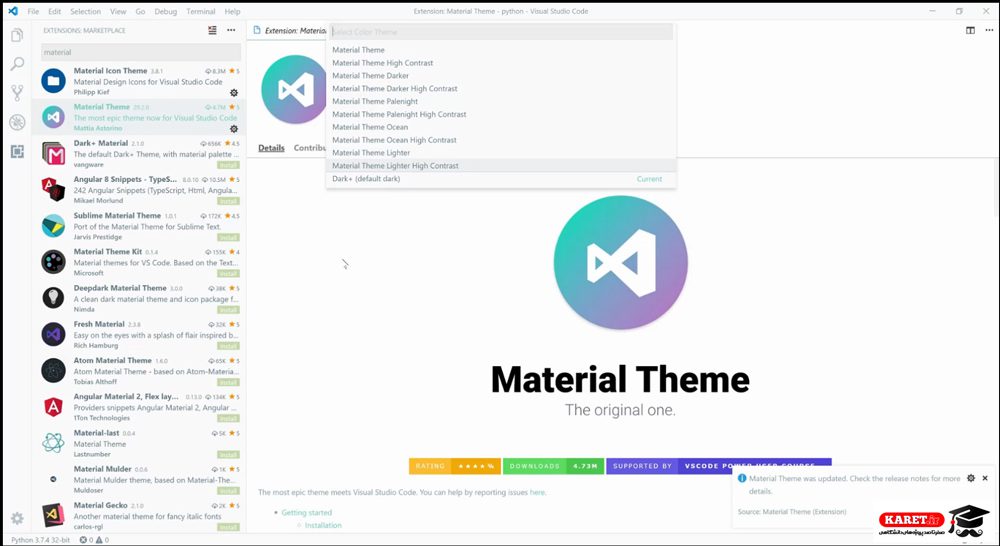Open the Extensions view in activity bar
This screenshot has height=546, width=1000.
click(17, 151)
